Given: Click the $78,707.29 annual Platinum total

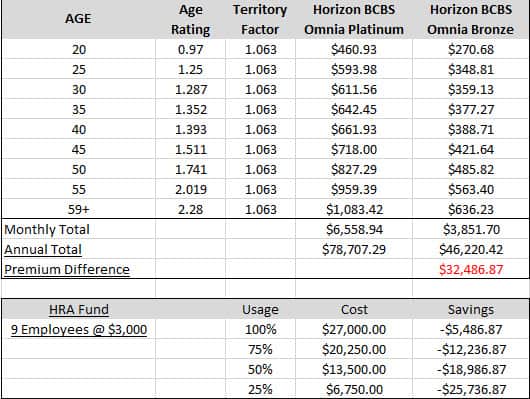Looking at the screenshot, I should point(354,250).
